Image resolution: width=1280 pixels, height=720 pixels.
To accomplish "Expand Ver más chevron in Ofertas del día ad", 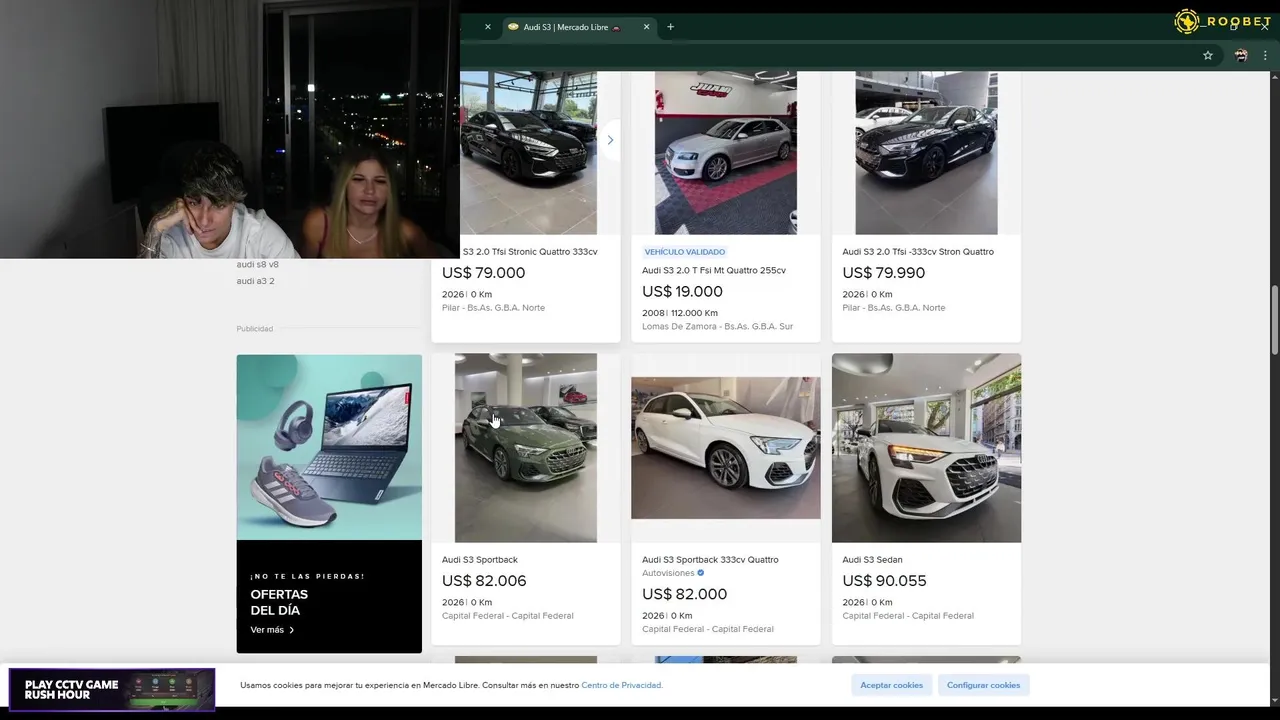I will click(x=291, y=630).
